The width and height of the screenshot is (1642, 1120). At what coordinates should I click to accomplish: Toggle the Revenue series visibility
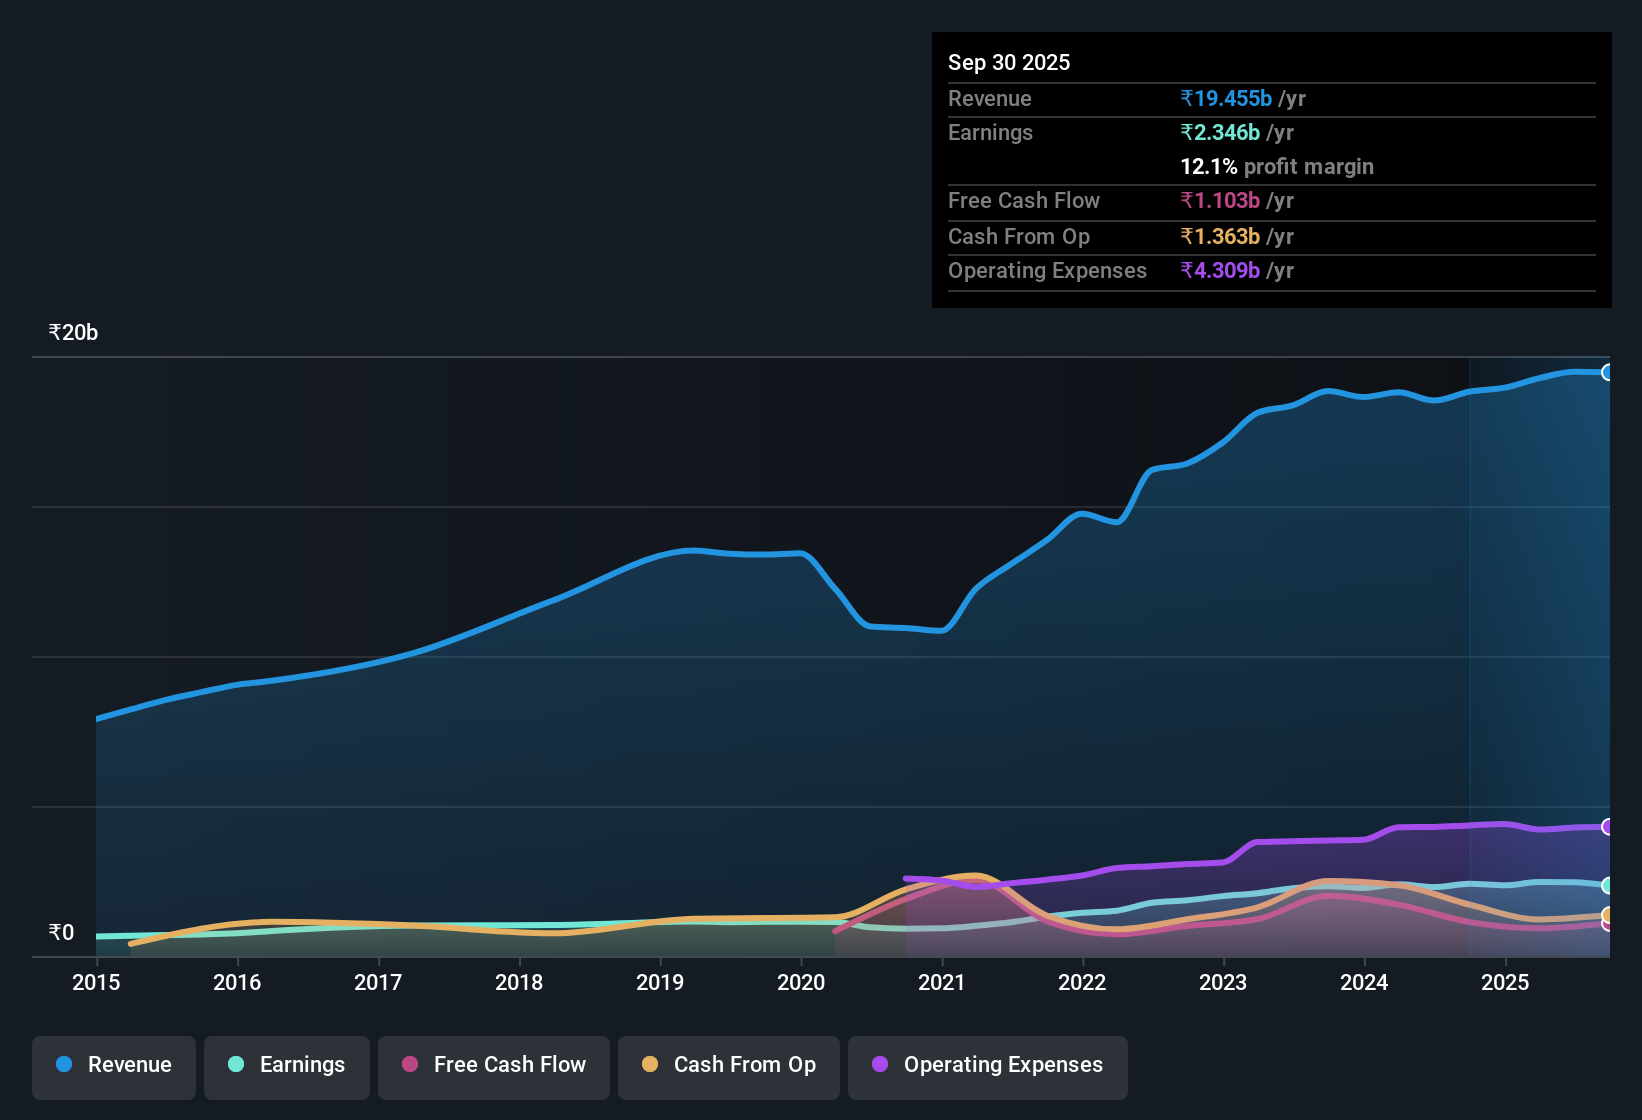tap(113, 1065)
